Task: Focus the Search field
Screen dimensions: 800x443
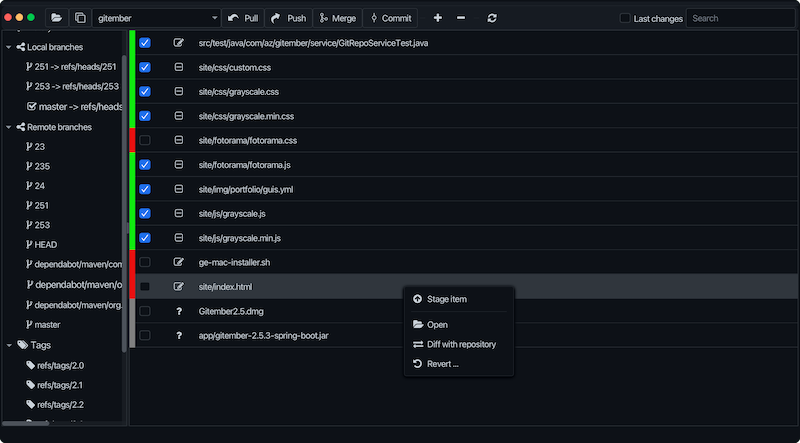Action: tap(740, 18)
